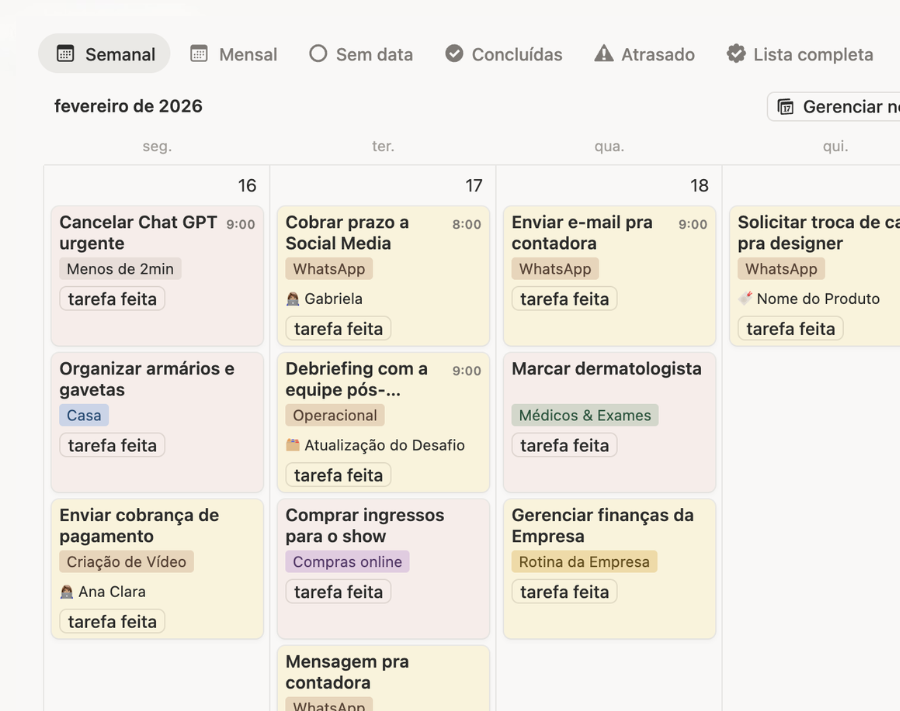Toggle tarefa feita on Marcar dermatologista
The height and width of the screenshot is (711, 900).
[x=564, y=445]
